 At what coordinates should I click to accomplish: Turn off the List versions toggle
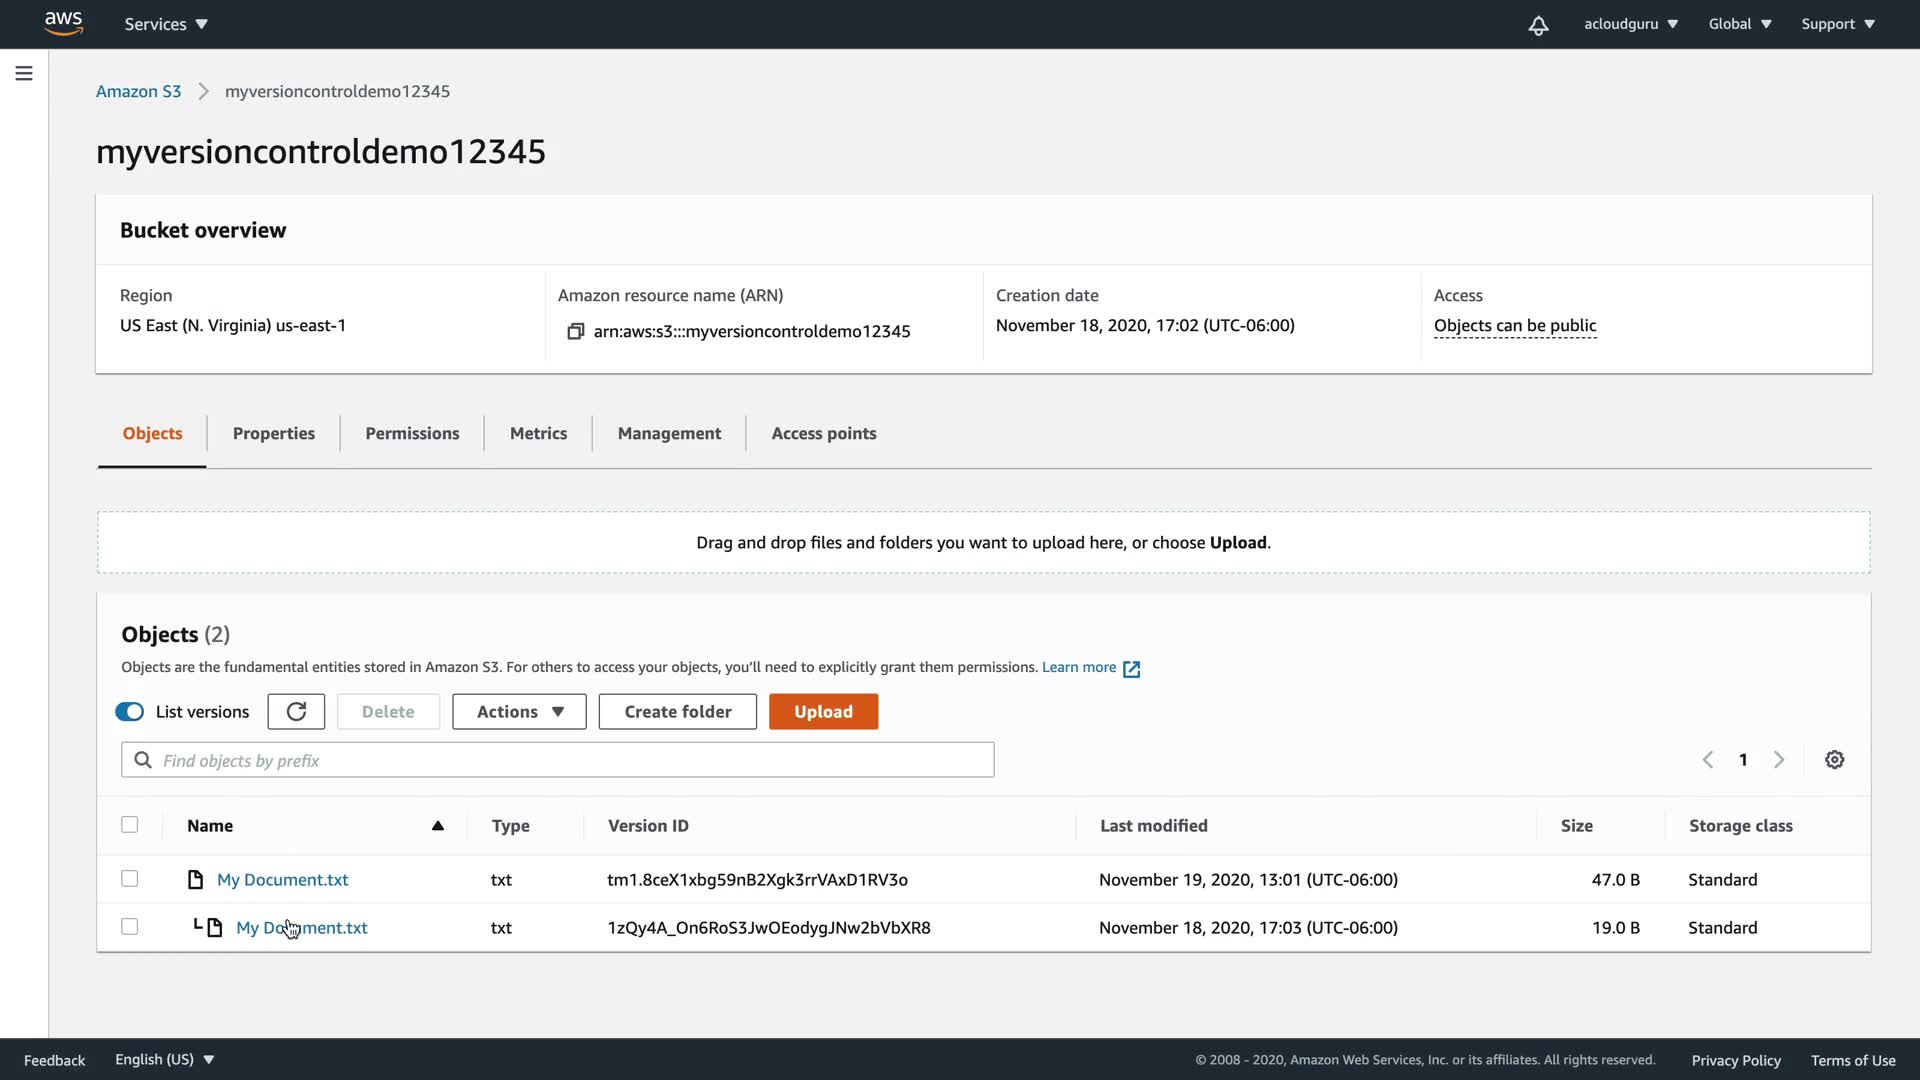[x=130, y=711]
